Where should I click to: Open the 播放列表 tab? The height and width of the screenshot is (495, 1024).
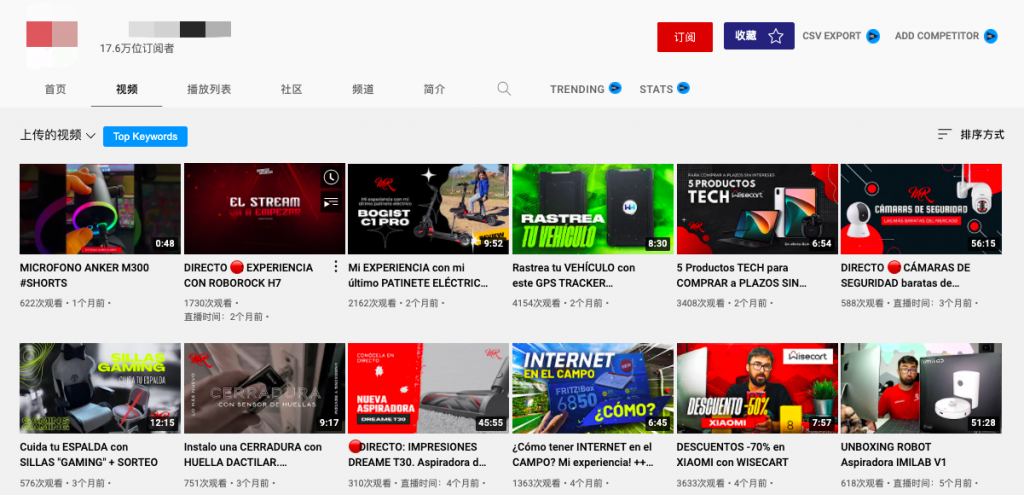pyautogui.click(x=209, y=89)
